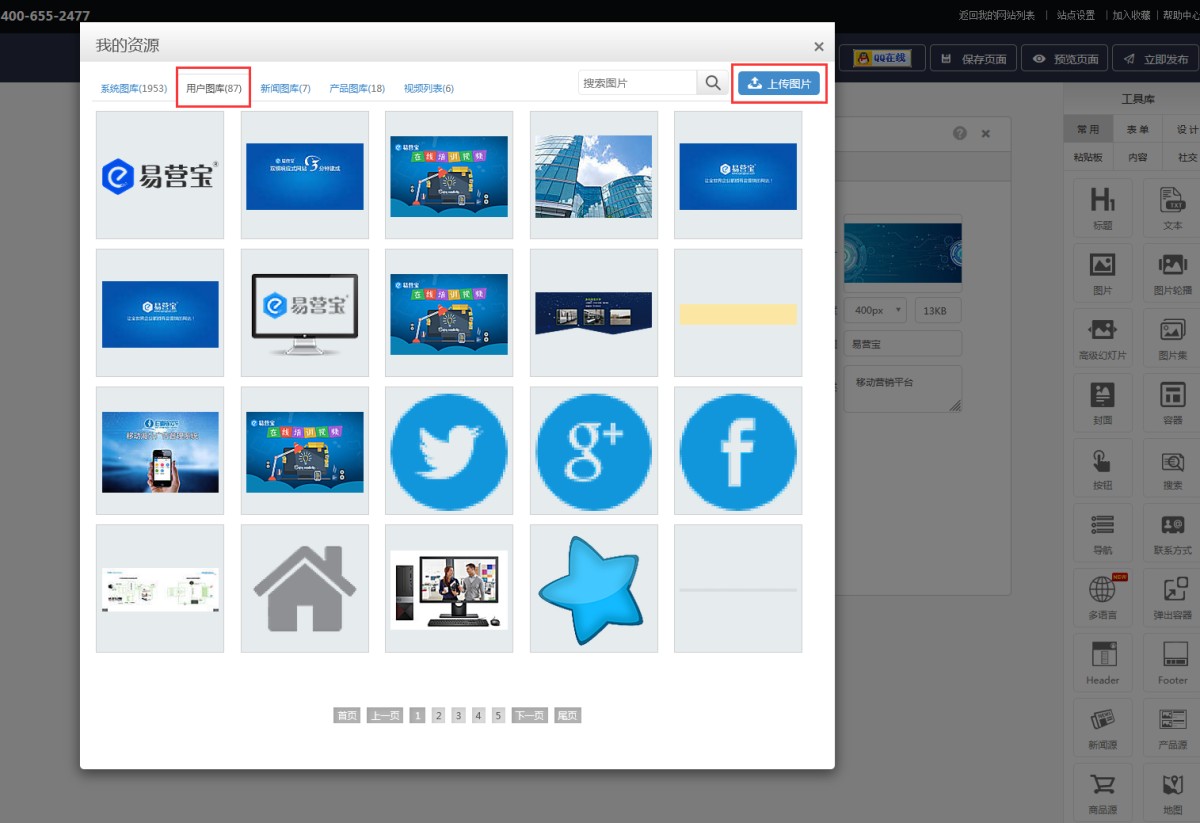Add the 搜索 search component

pyautogui.click(x=1172, y=468)
